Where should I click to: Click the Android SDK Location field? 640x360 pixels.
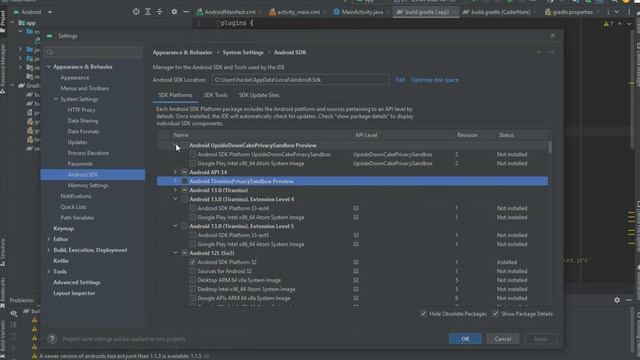[300, 80]
